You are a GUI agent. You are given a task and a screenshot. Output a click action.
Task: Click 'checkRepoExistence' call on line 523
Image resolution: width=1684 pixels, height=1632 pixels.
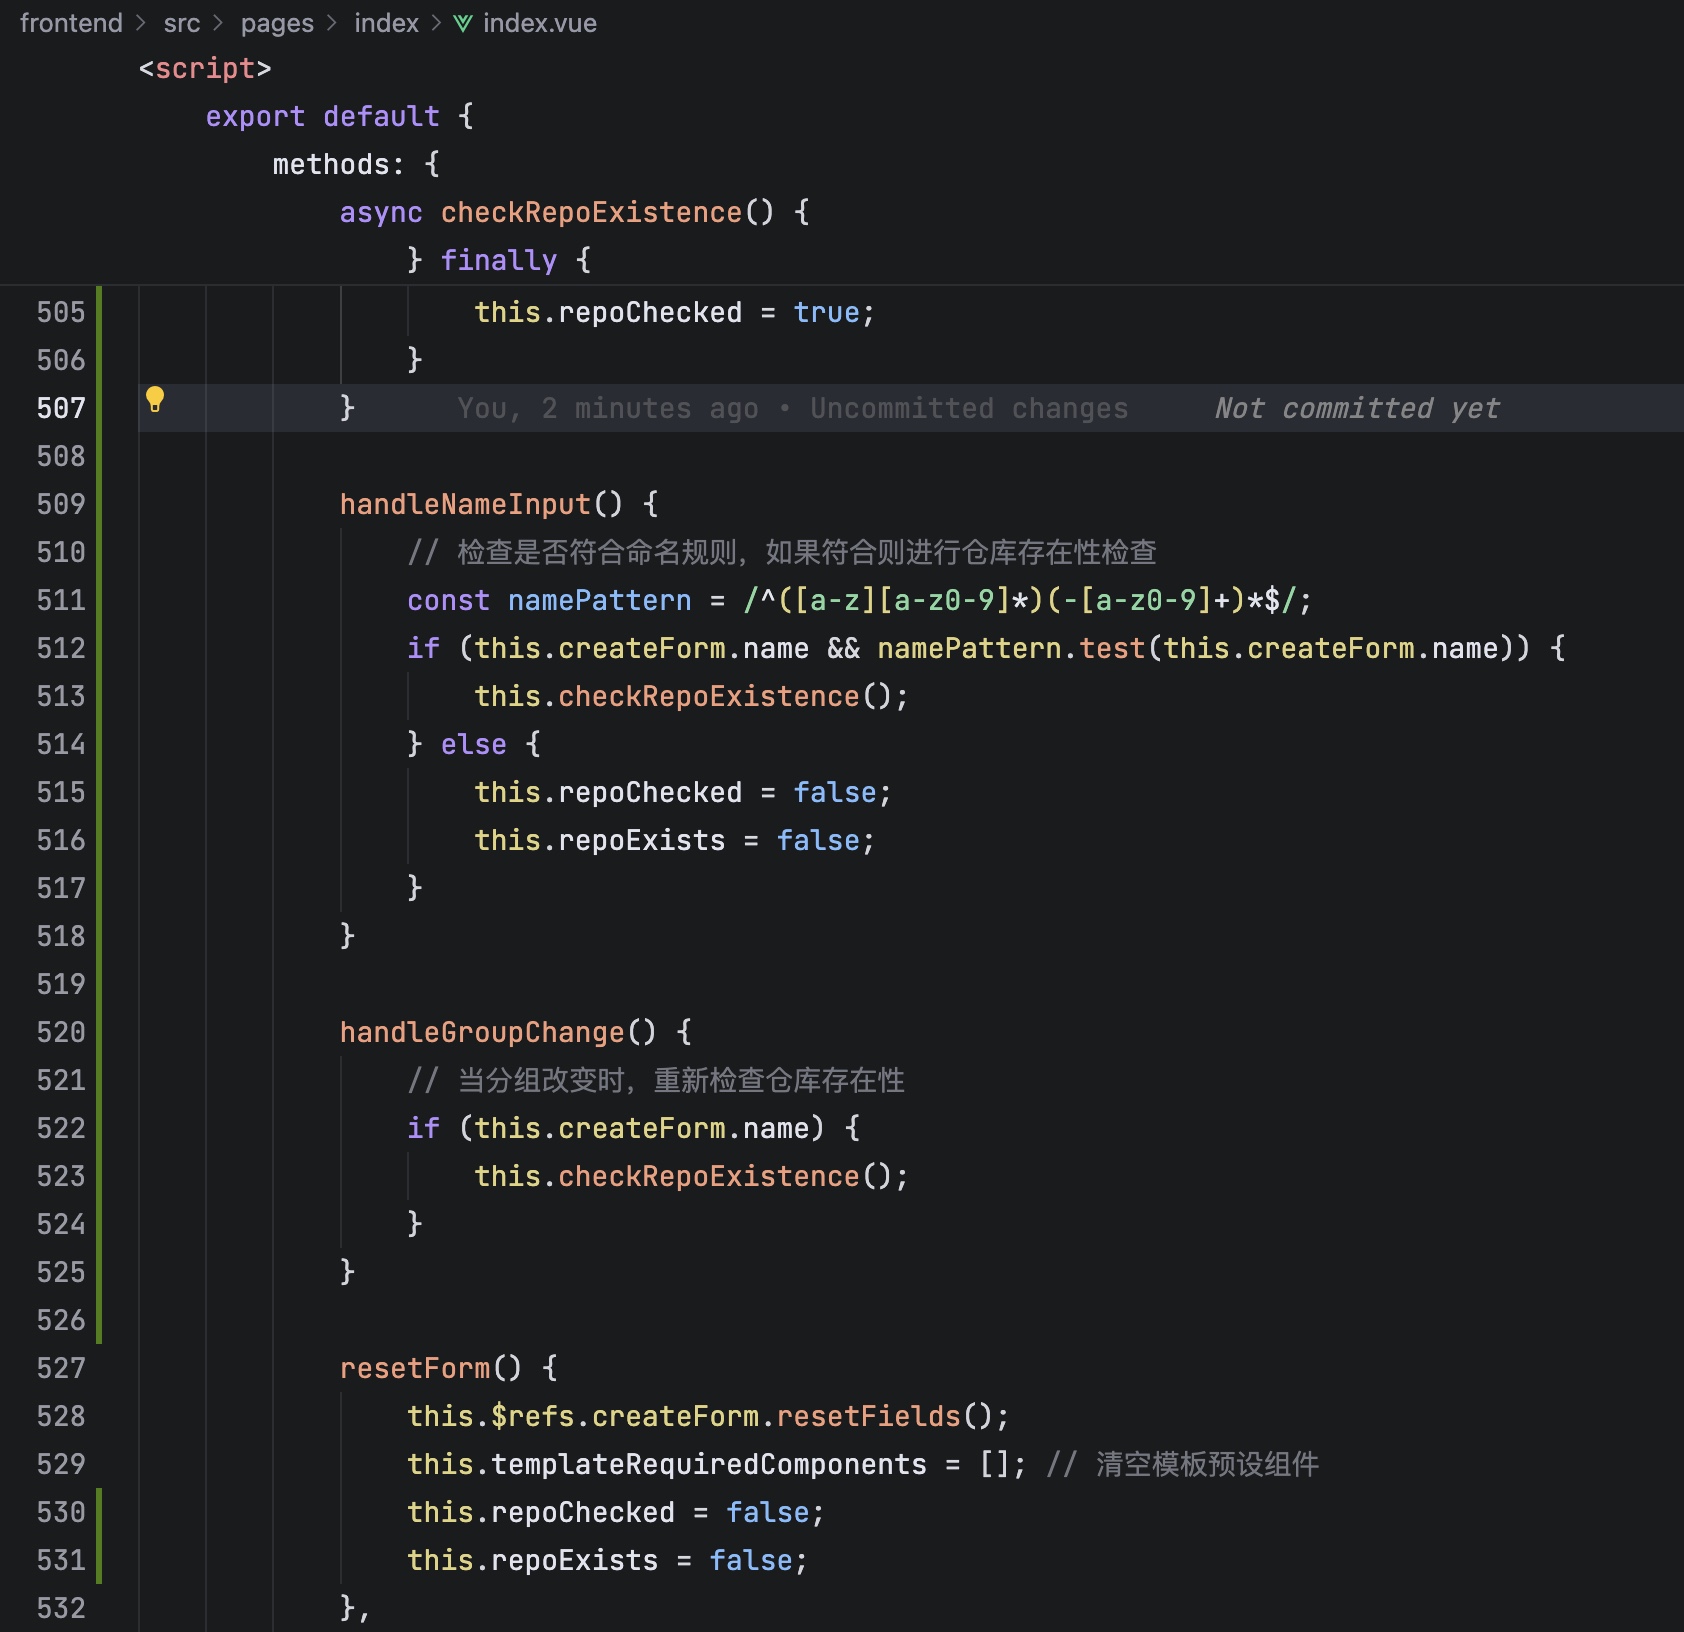(x=709, y=1176)
